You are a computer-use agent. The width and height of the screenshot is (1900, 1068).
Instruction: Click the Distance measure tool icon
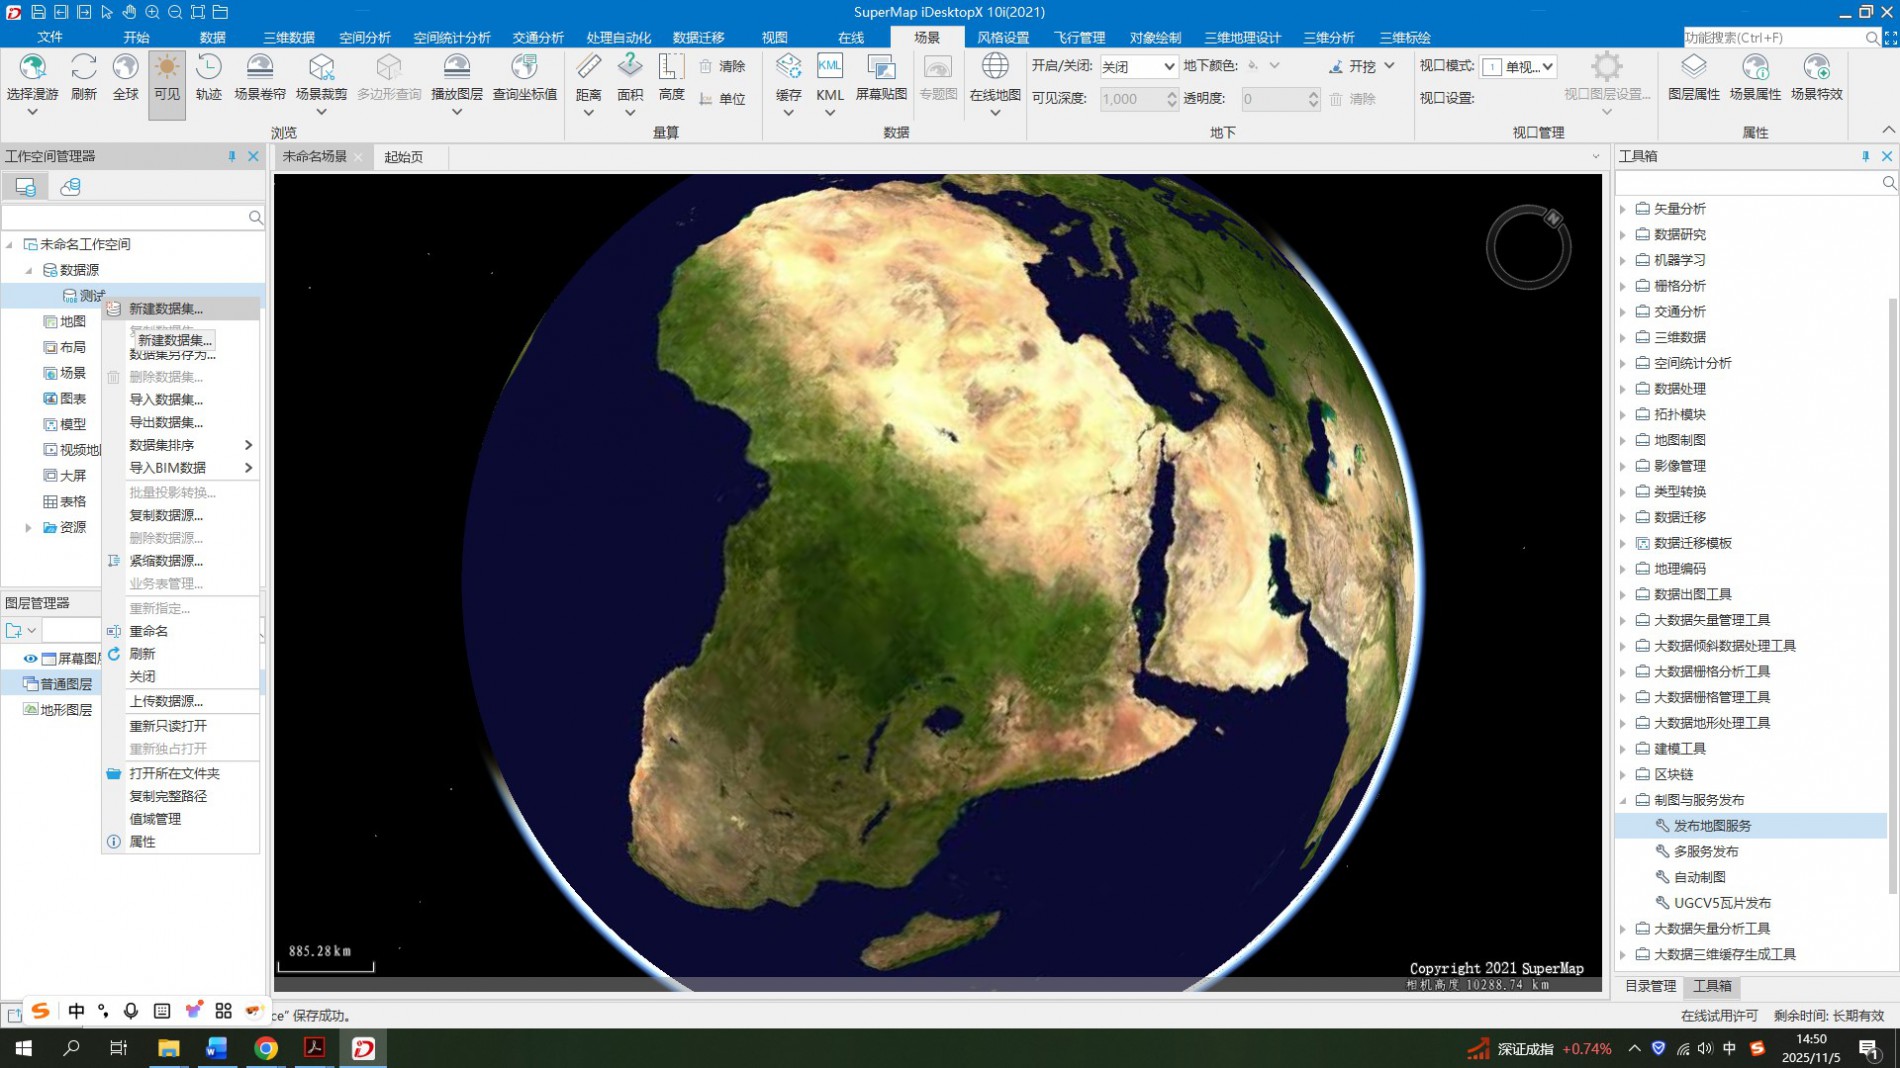588,68
